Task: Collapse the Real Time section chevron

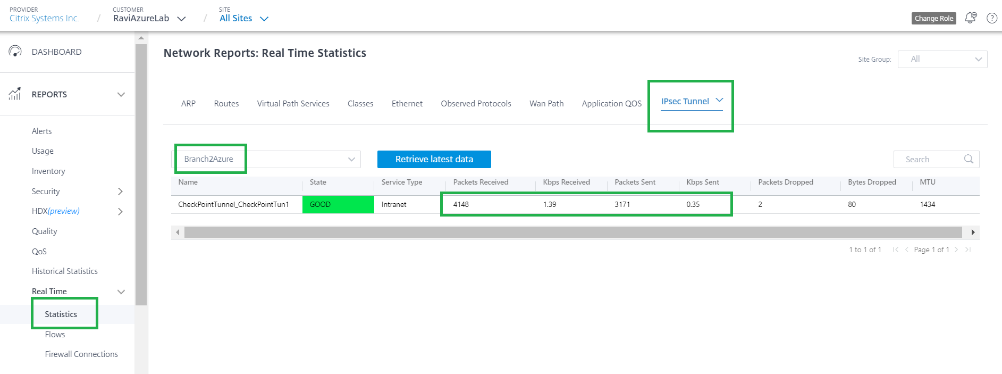Action: coord(121,292)
